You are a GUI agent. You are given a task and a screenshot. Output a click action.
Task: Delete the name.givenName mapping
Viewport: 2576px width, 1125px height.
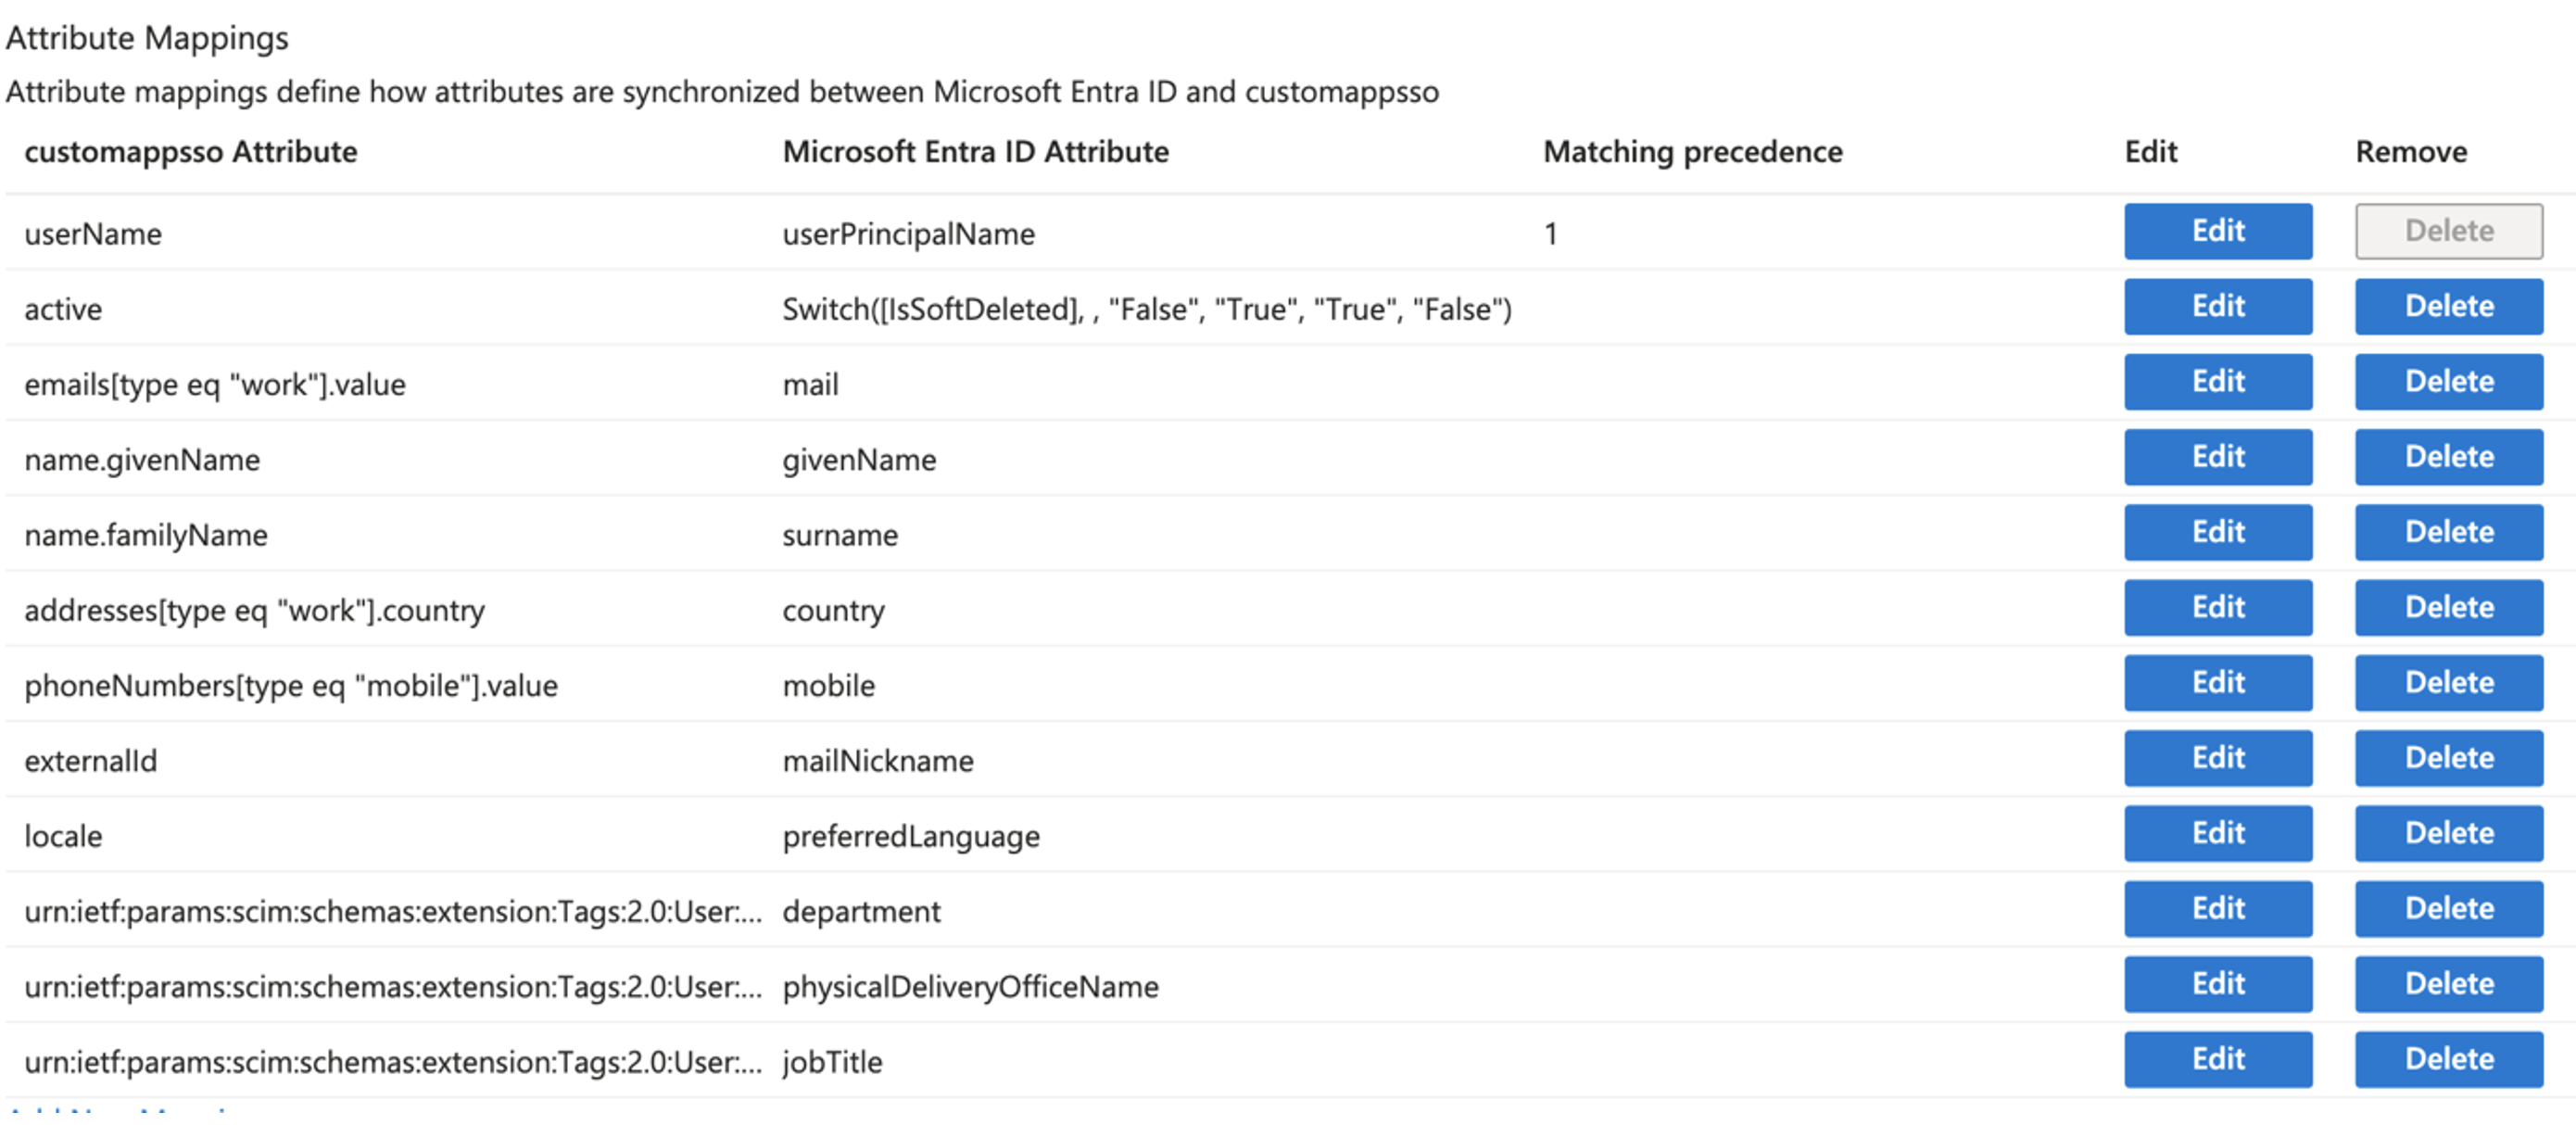(2449, 457)
